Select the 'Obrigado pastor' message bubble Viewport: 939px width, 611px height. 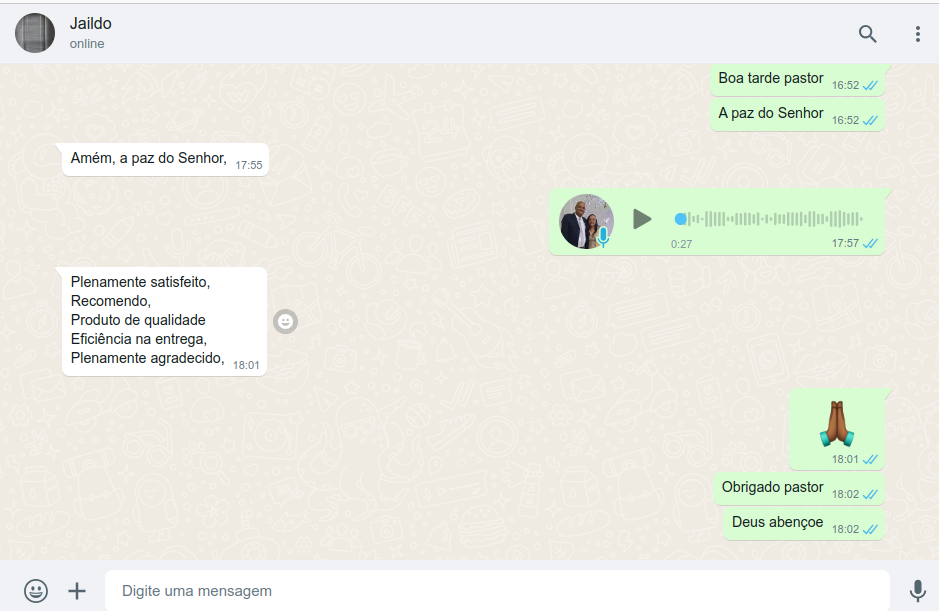pos(773,488)
